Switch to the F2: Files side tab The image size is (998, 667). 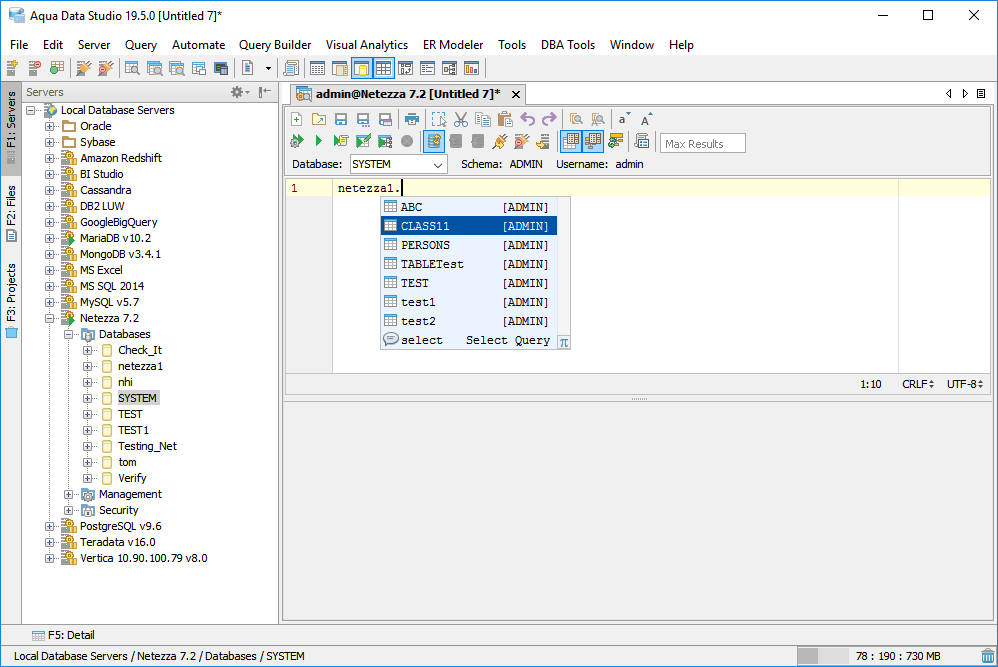[x=11, y=213]
